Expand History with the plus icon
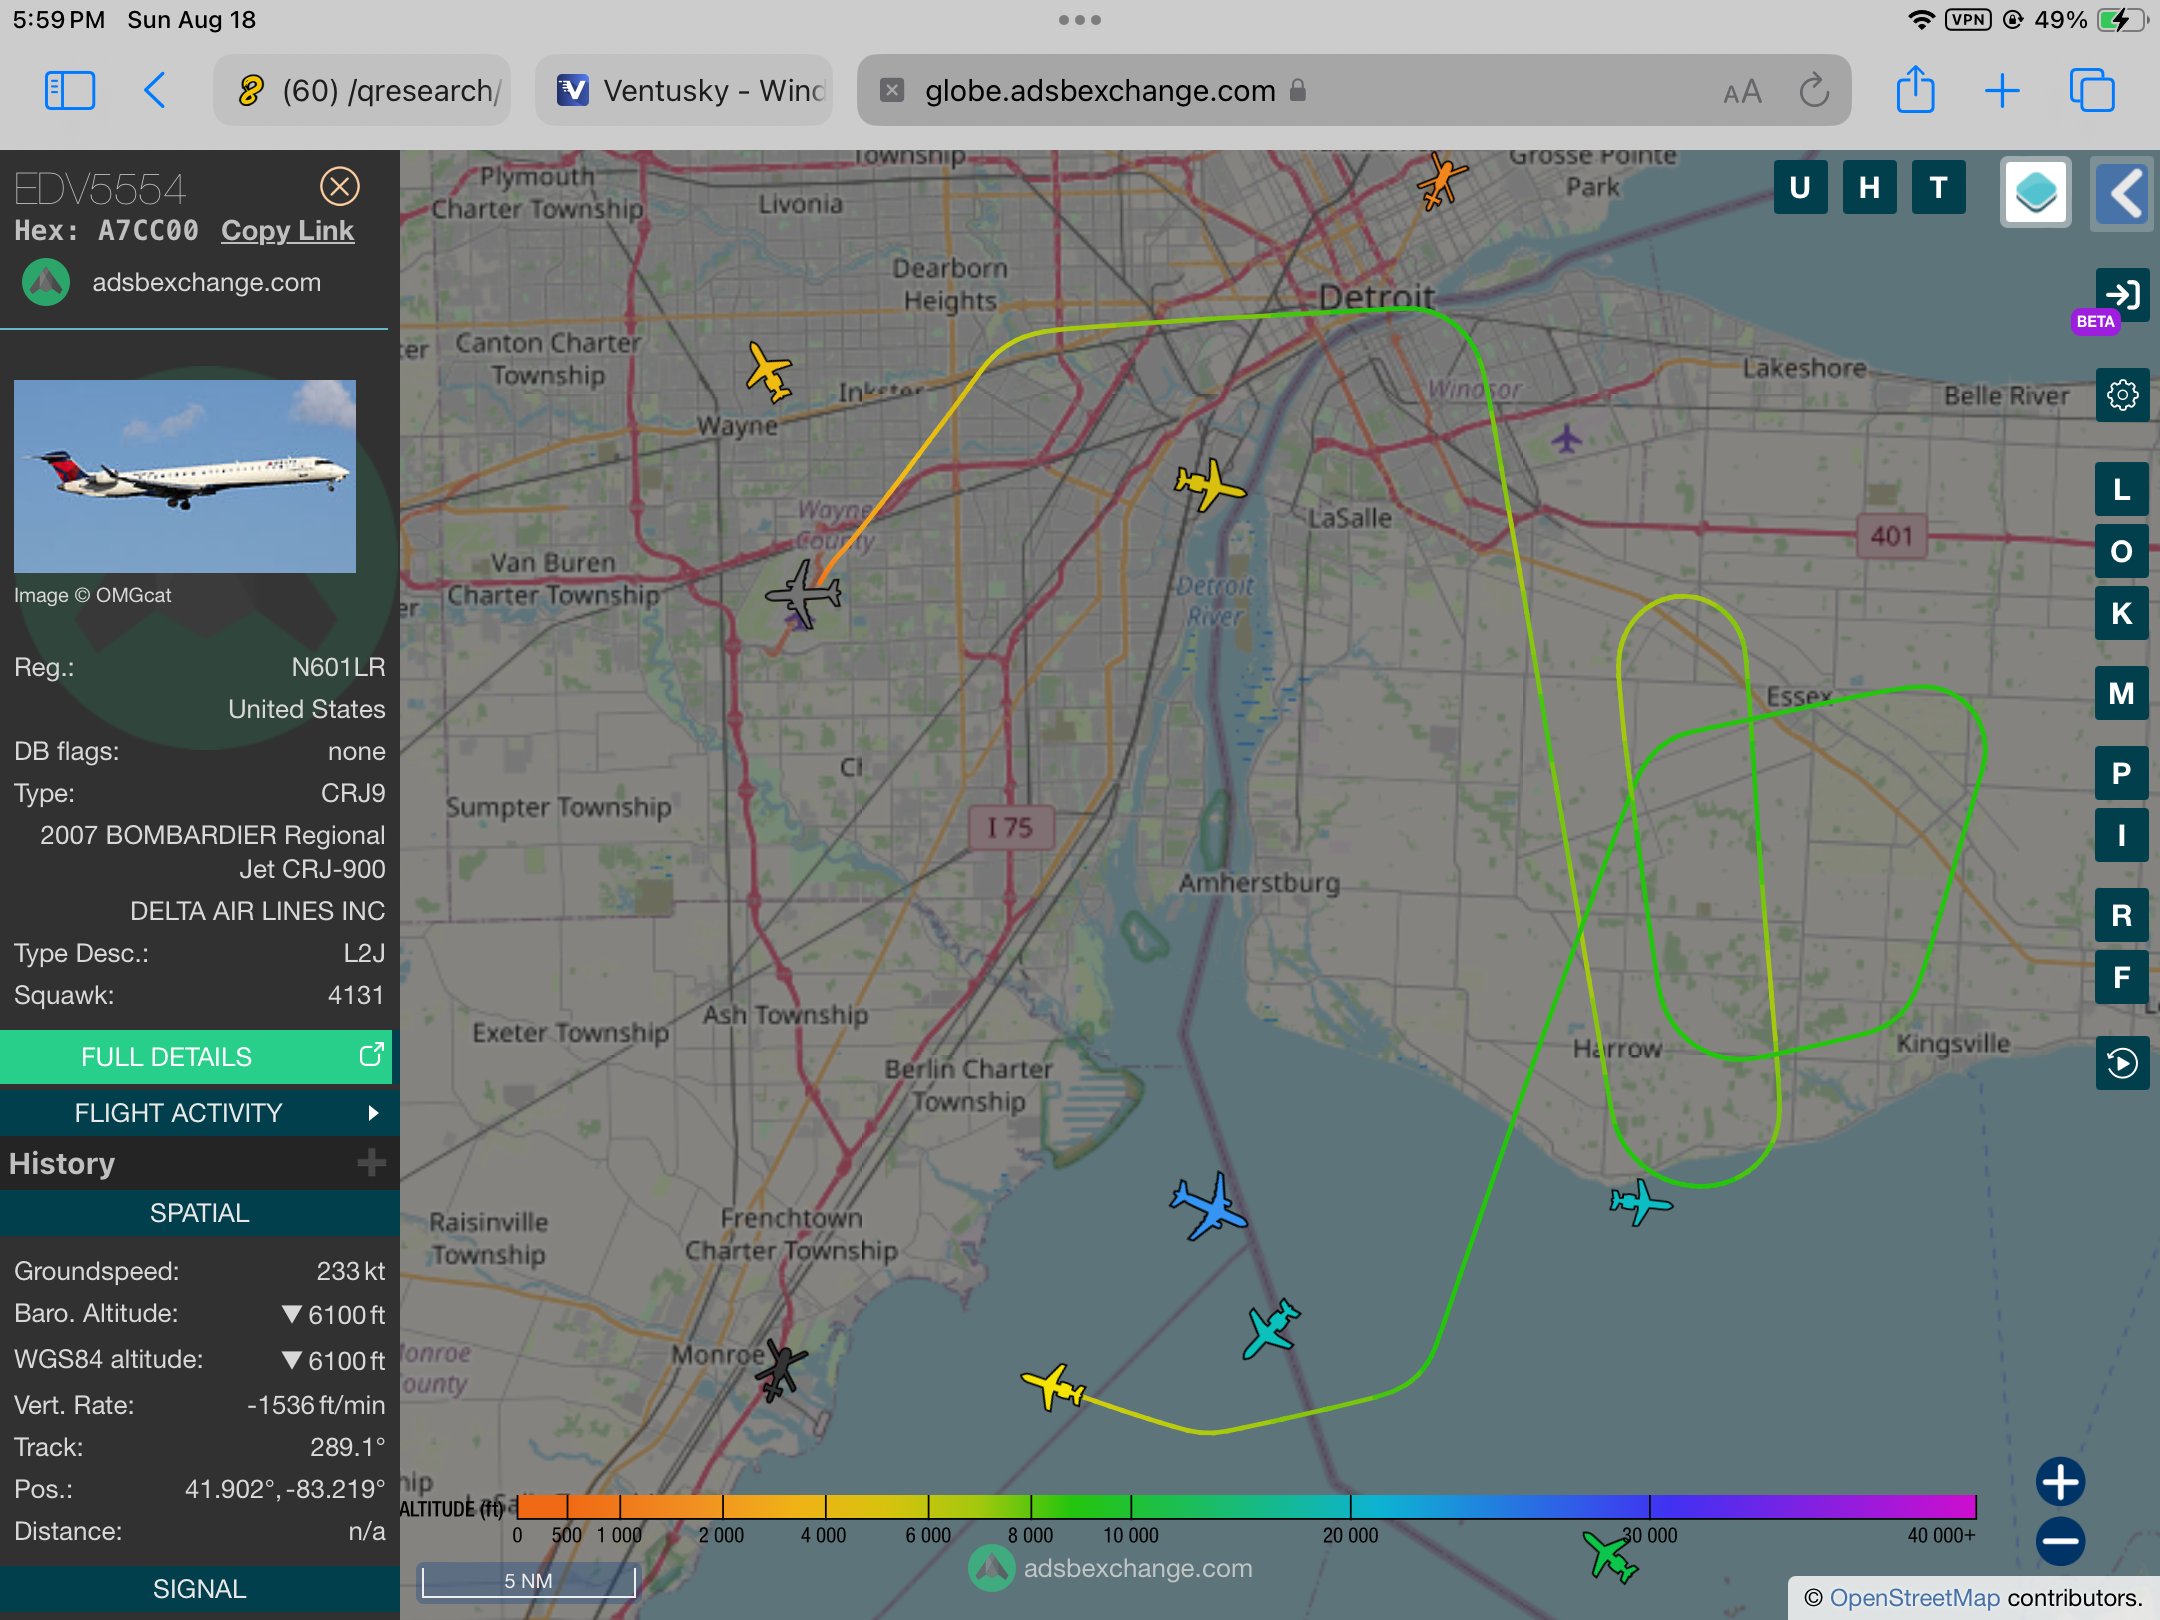Screen dimensions: 2160x1620 (x=371, y=1163)
